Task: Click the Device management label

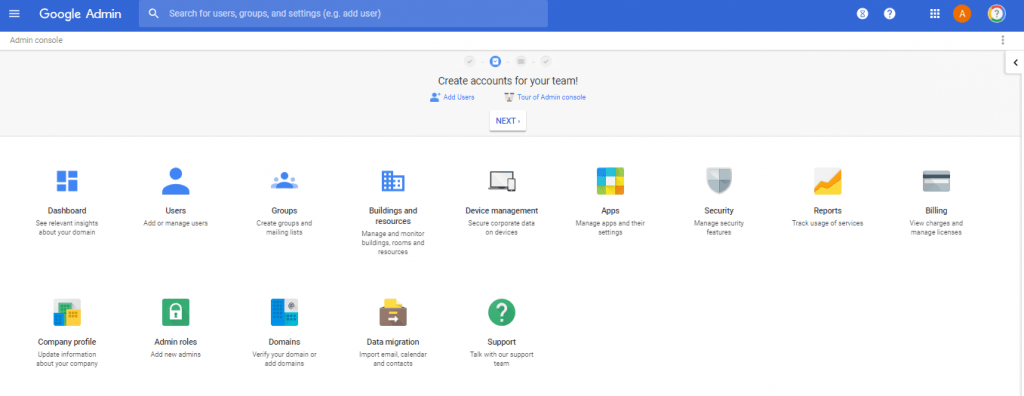Action: (502, 211)
